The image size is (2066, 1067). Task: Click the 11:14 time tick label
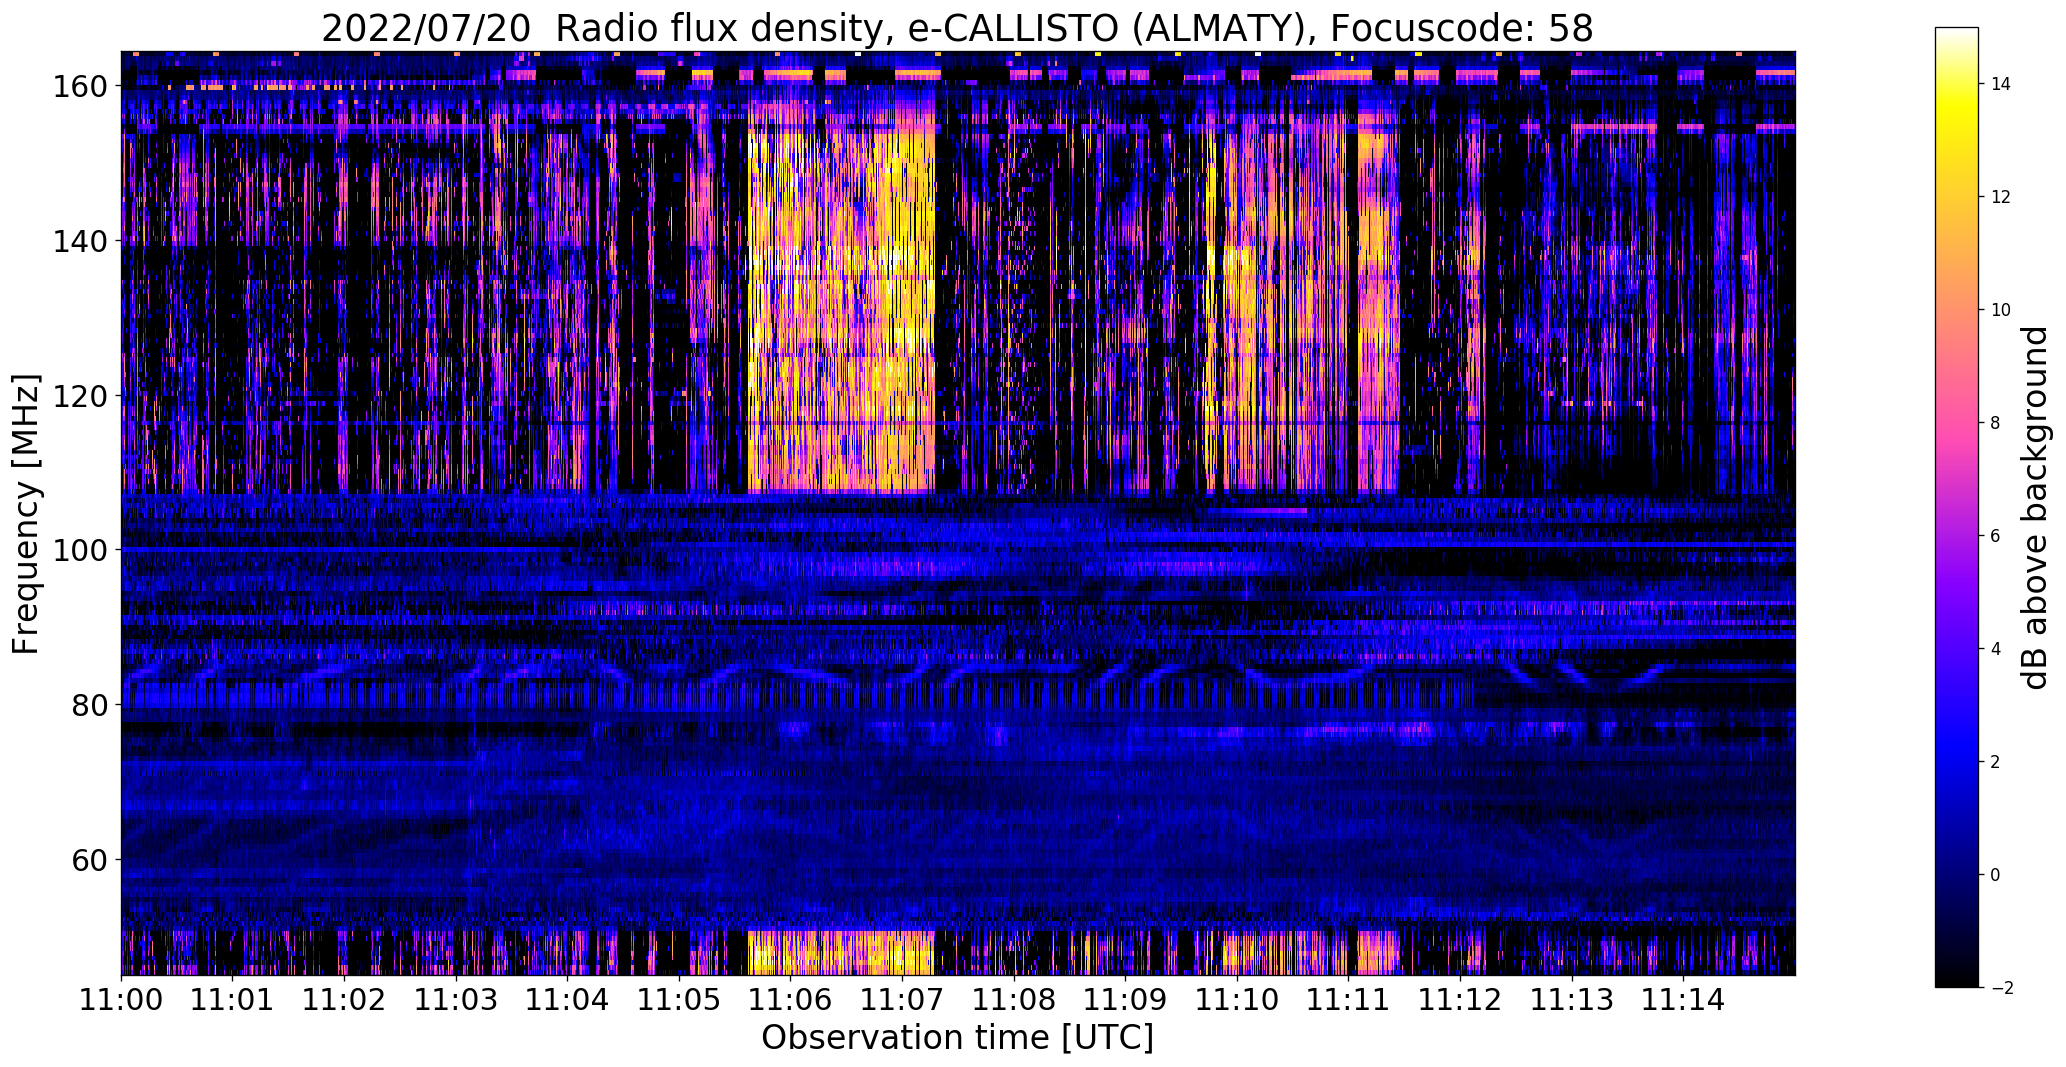click(x=1684, y=999)
